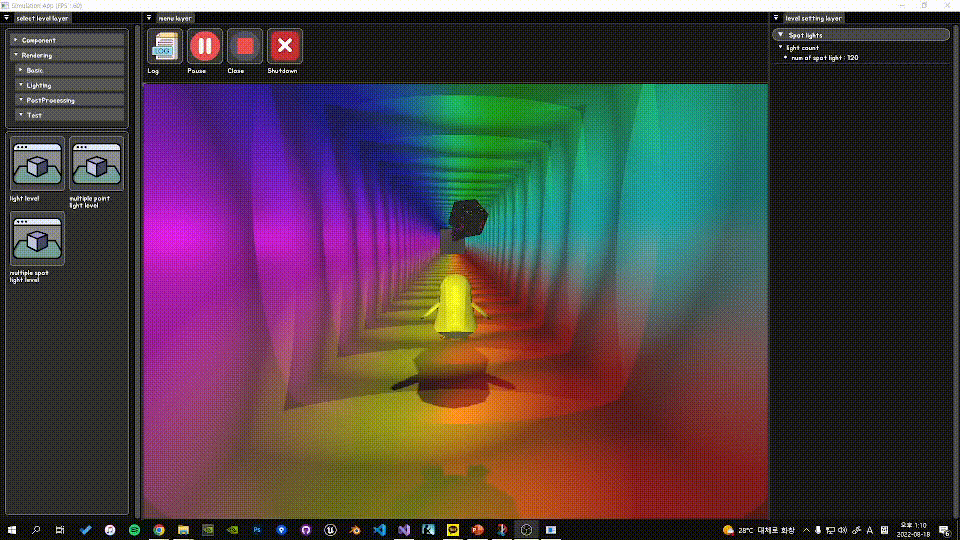Open the Windows Start menu
Viewport: 960px width, 540px height.
click(12, 530)
